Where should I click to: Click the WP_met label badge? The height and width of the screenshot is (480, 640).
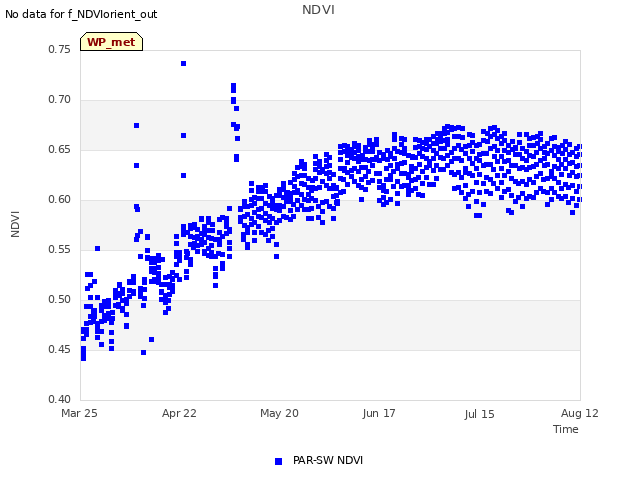tap(111, 42)
